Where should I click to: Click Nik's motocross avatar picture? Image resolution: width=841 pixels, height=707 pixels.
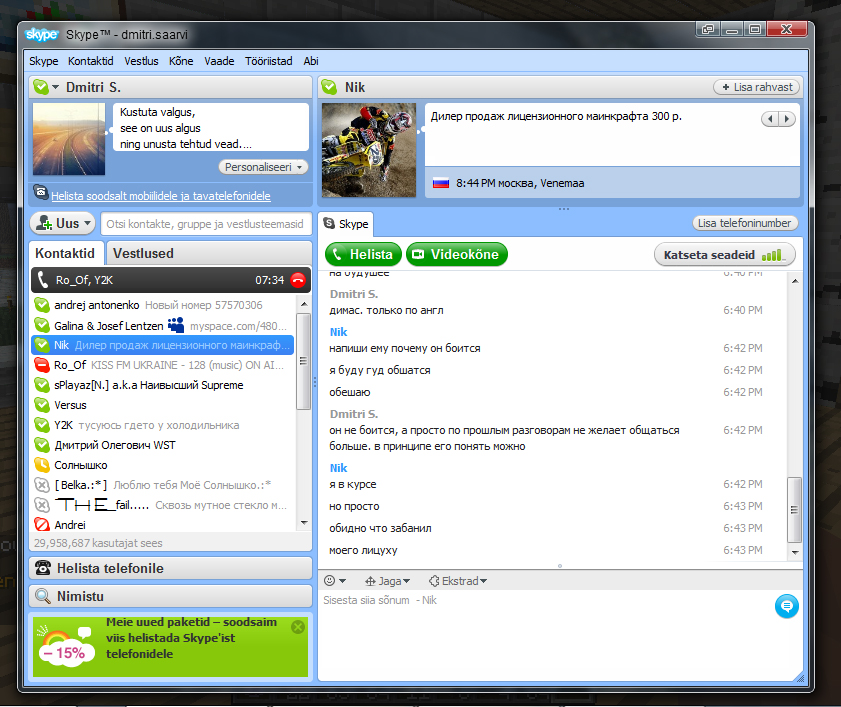coord(369,150)
